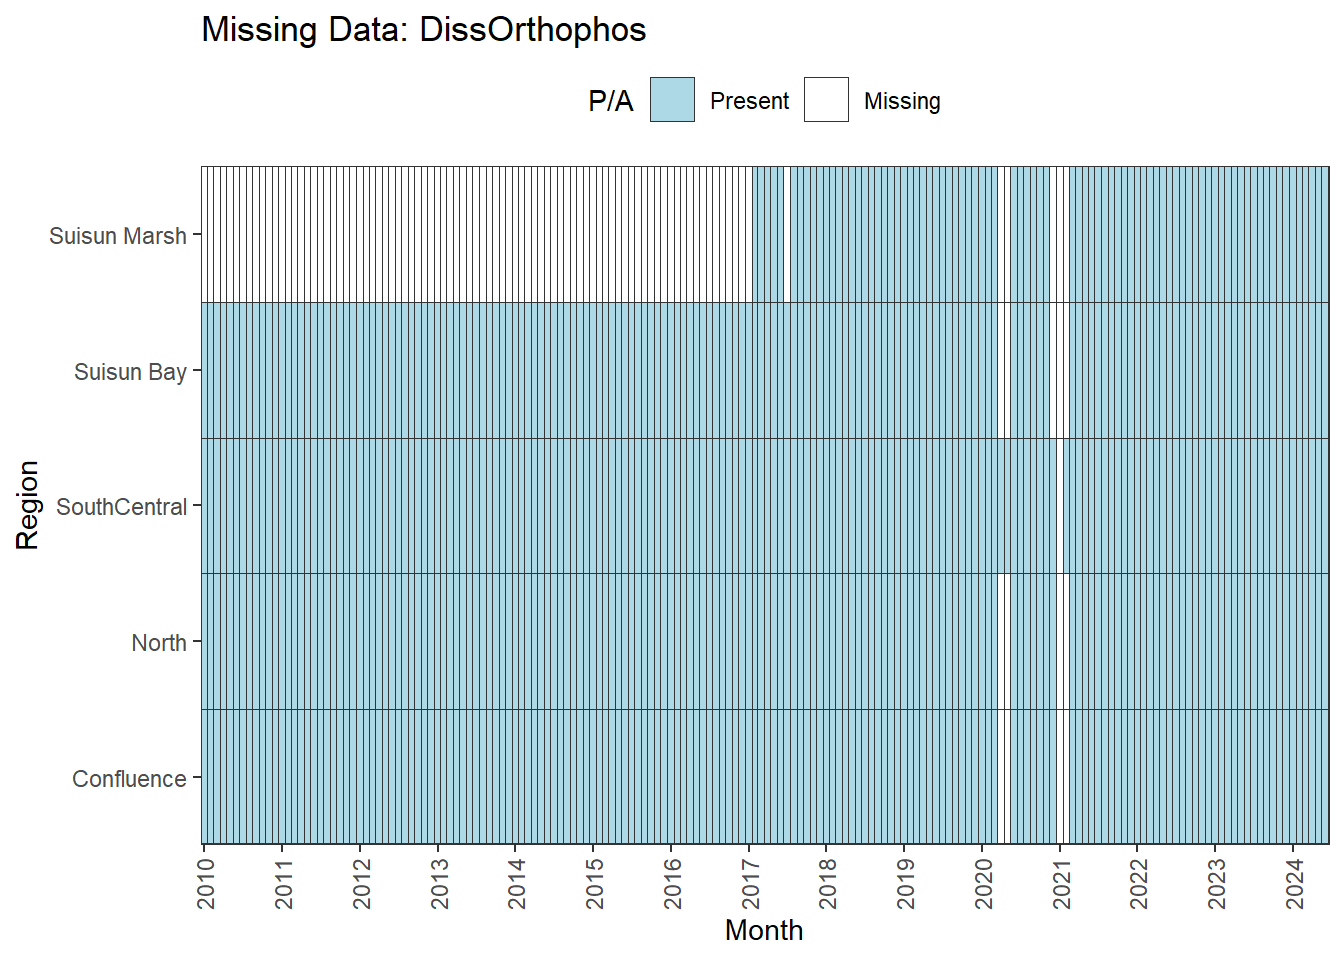Click the 2024 x-axis tick label
The height and width of the screenshot is (960, 1344).
[x=1295, y=883]
